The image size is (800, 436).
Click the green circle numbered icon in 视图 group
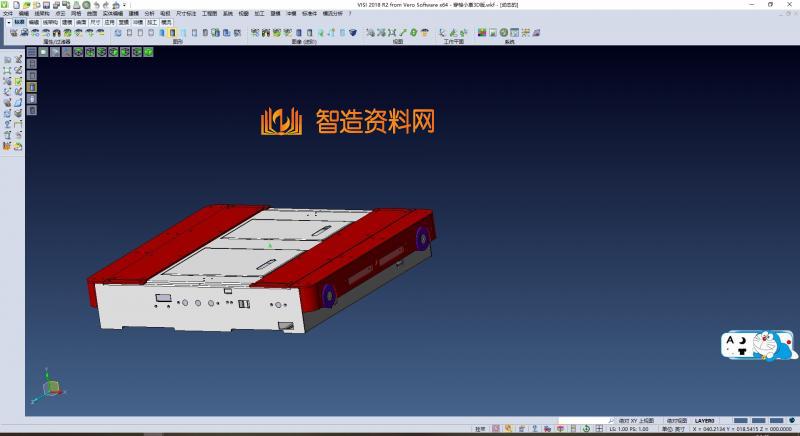tap(413, 33)
